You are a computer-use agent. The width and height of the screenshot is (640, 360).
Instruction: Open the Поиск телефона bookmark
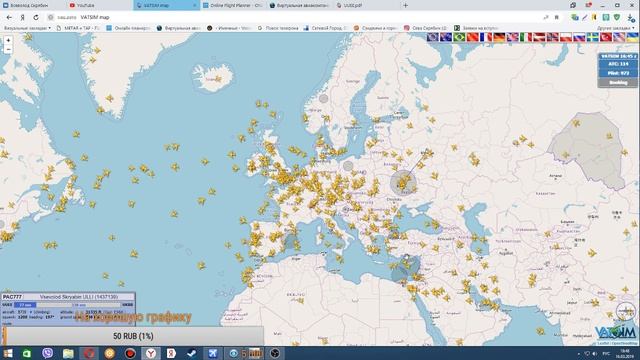(x=278, y=28)
